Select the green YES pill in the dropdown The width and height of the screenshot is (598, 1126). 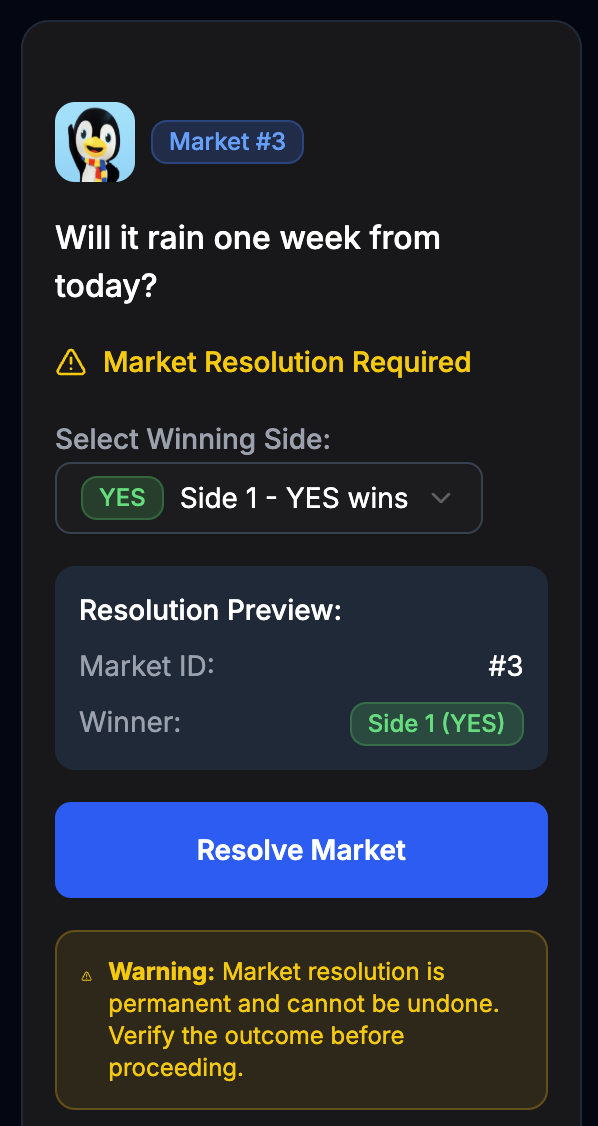[122, 497]
